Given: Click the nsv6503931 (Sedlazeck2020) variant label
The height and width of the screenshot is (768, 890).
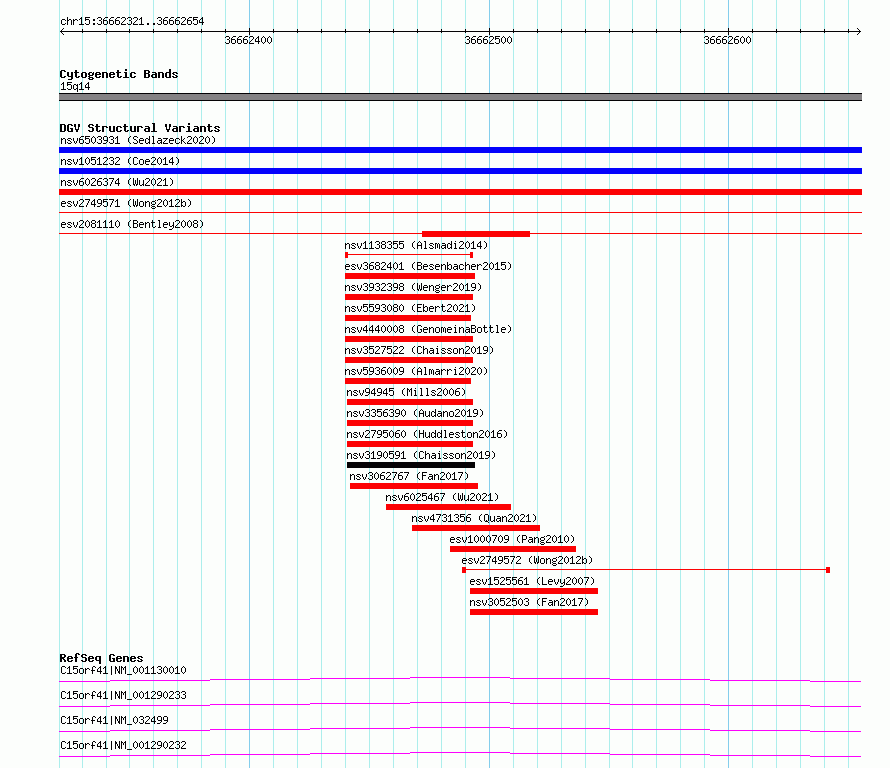Looking at the screenshot, I should coord(138,140).
